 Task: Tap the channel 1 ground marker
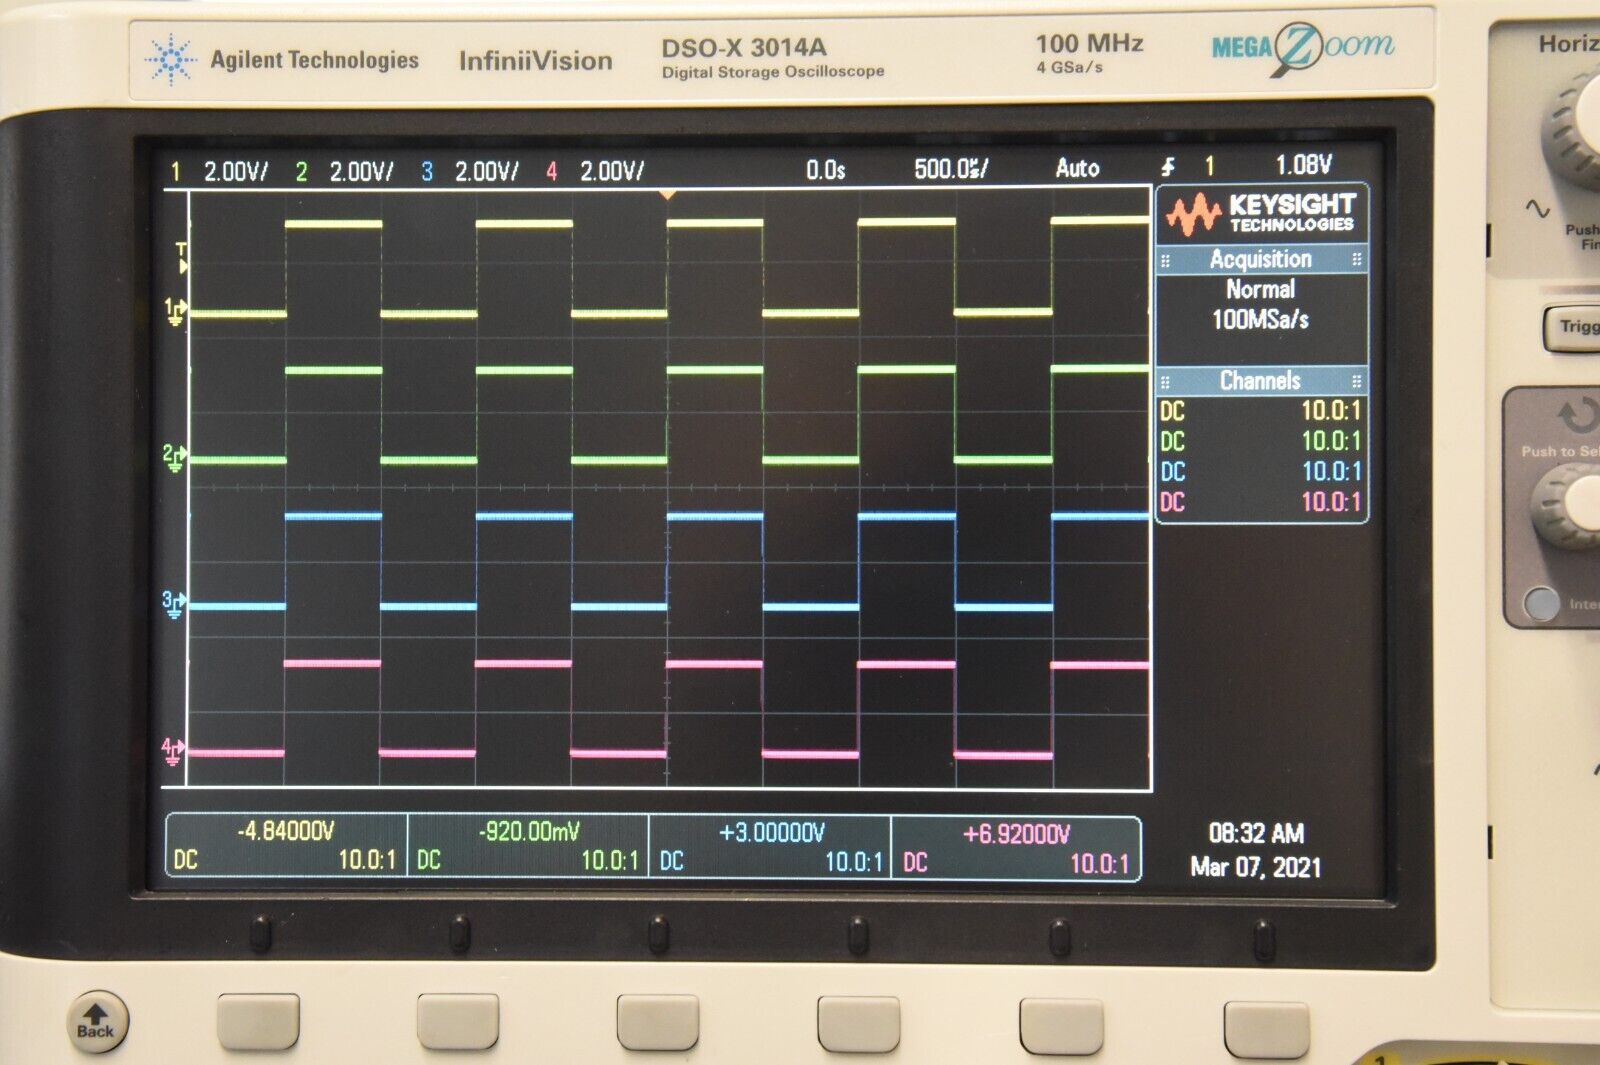(175, 312)
